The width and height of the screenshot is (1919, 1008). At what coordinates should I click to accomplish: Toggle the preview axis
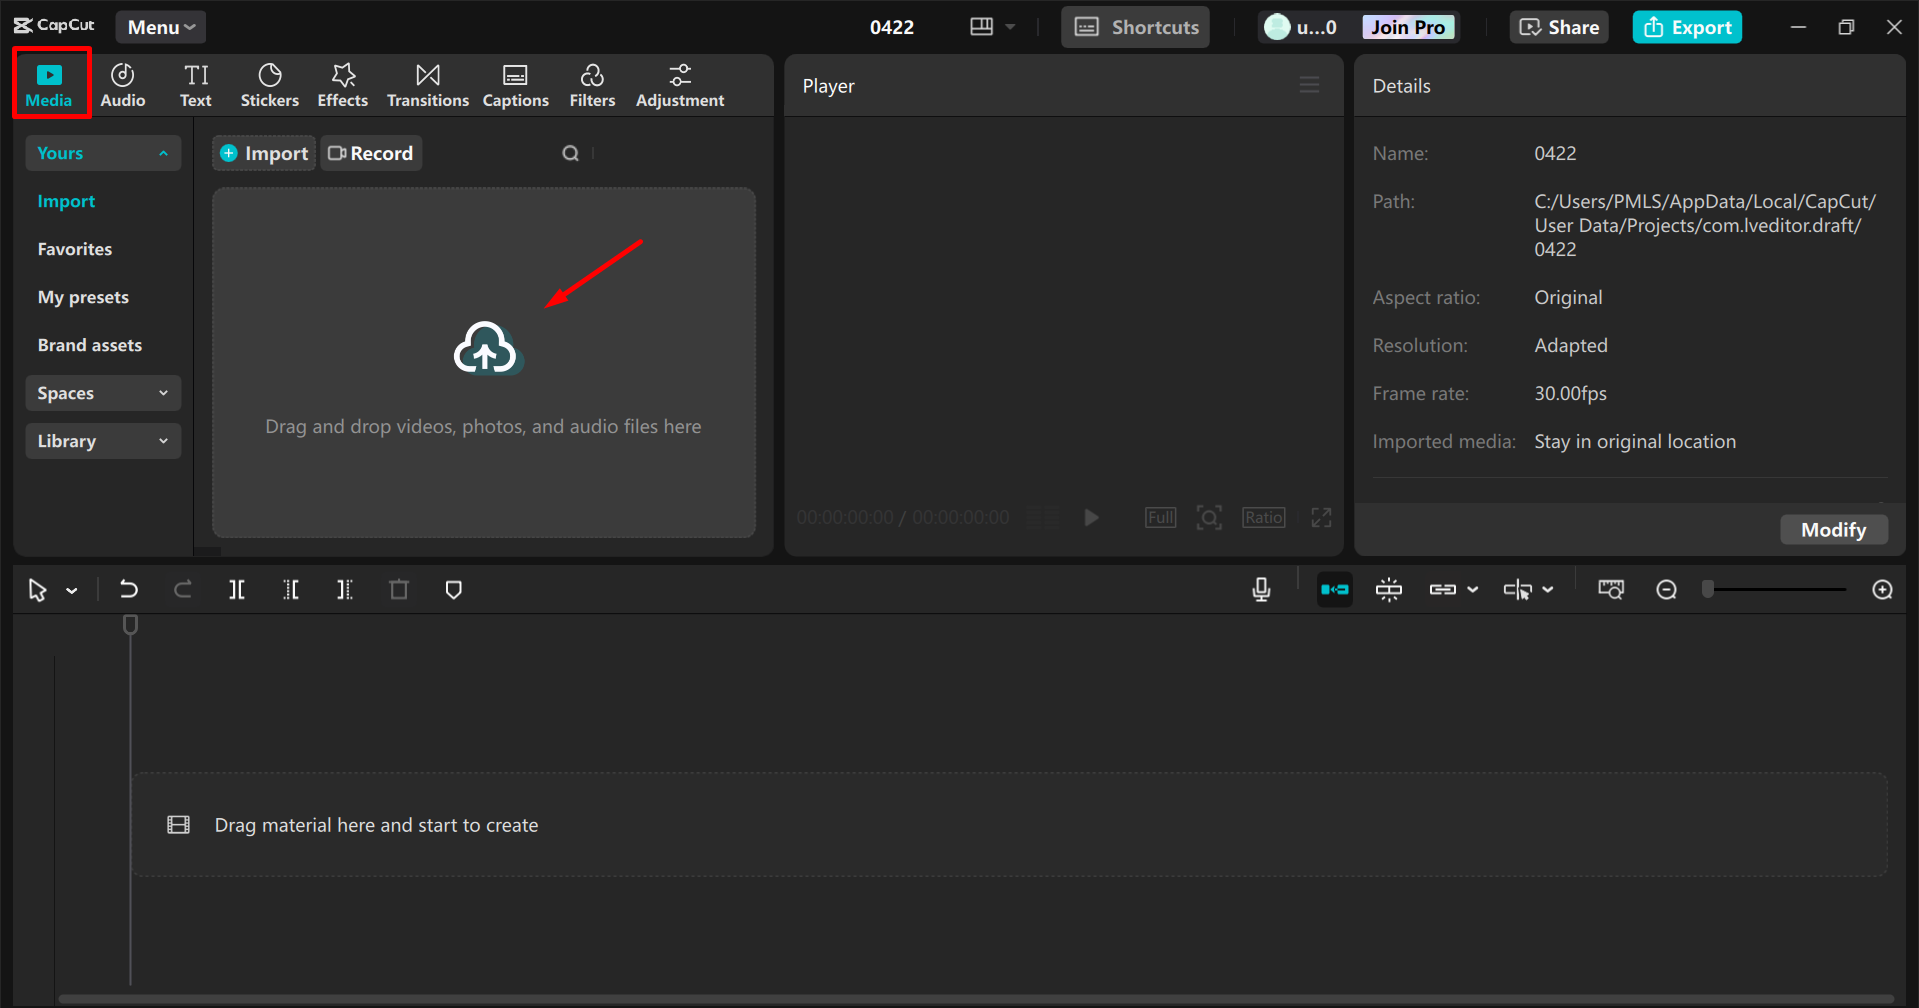click(1518, 590)
